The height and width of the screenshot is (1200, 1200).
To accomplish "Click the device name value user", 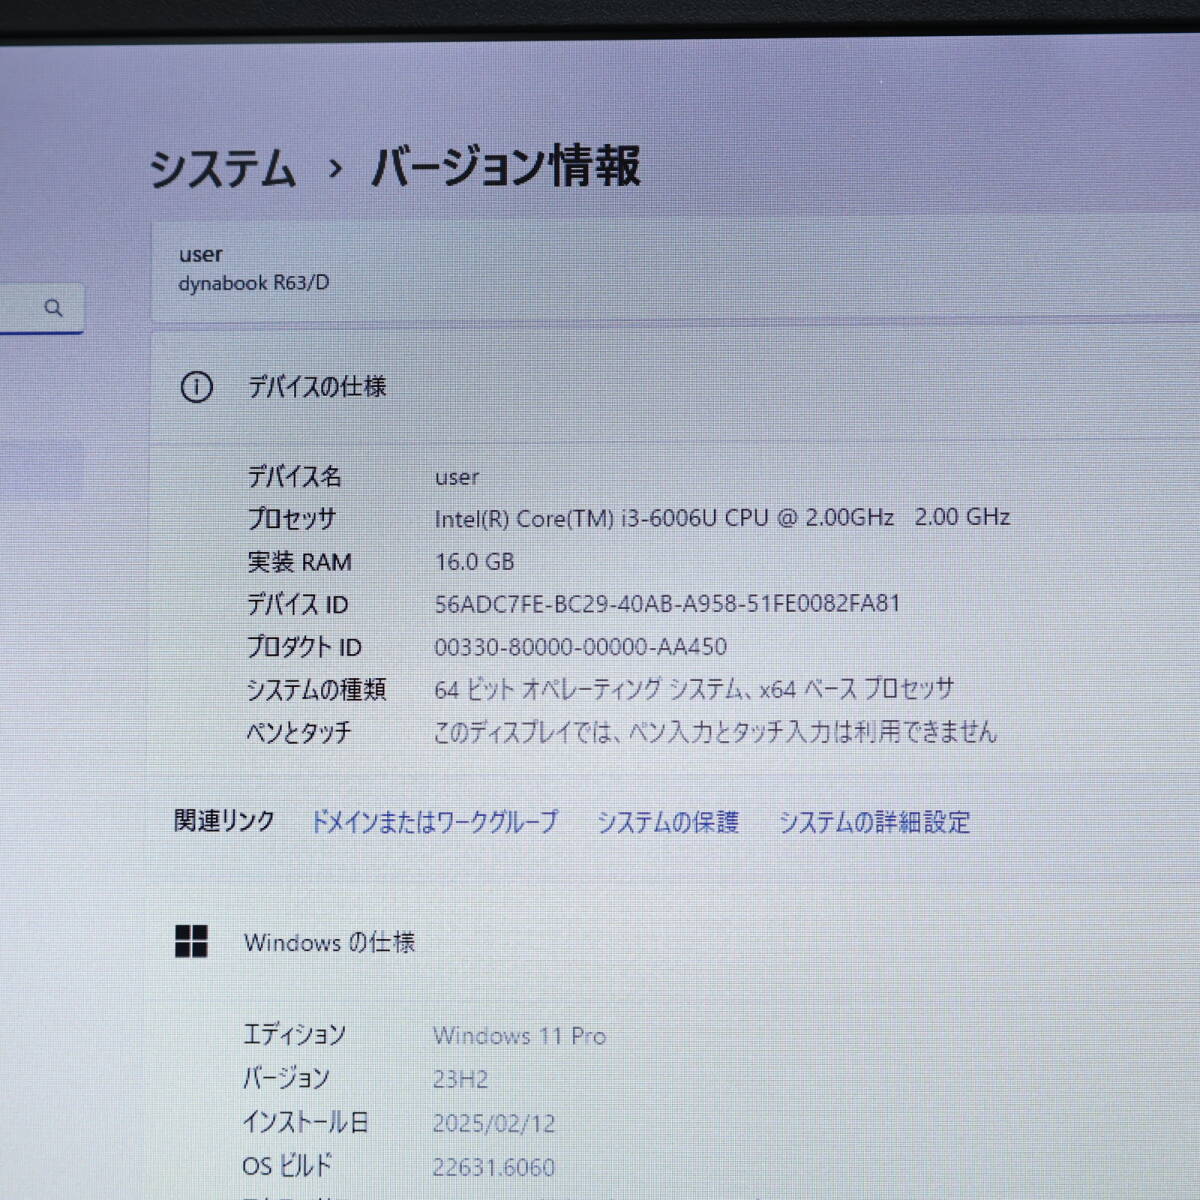I will click(457, 477).
